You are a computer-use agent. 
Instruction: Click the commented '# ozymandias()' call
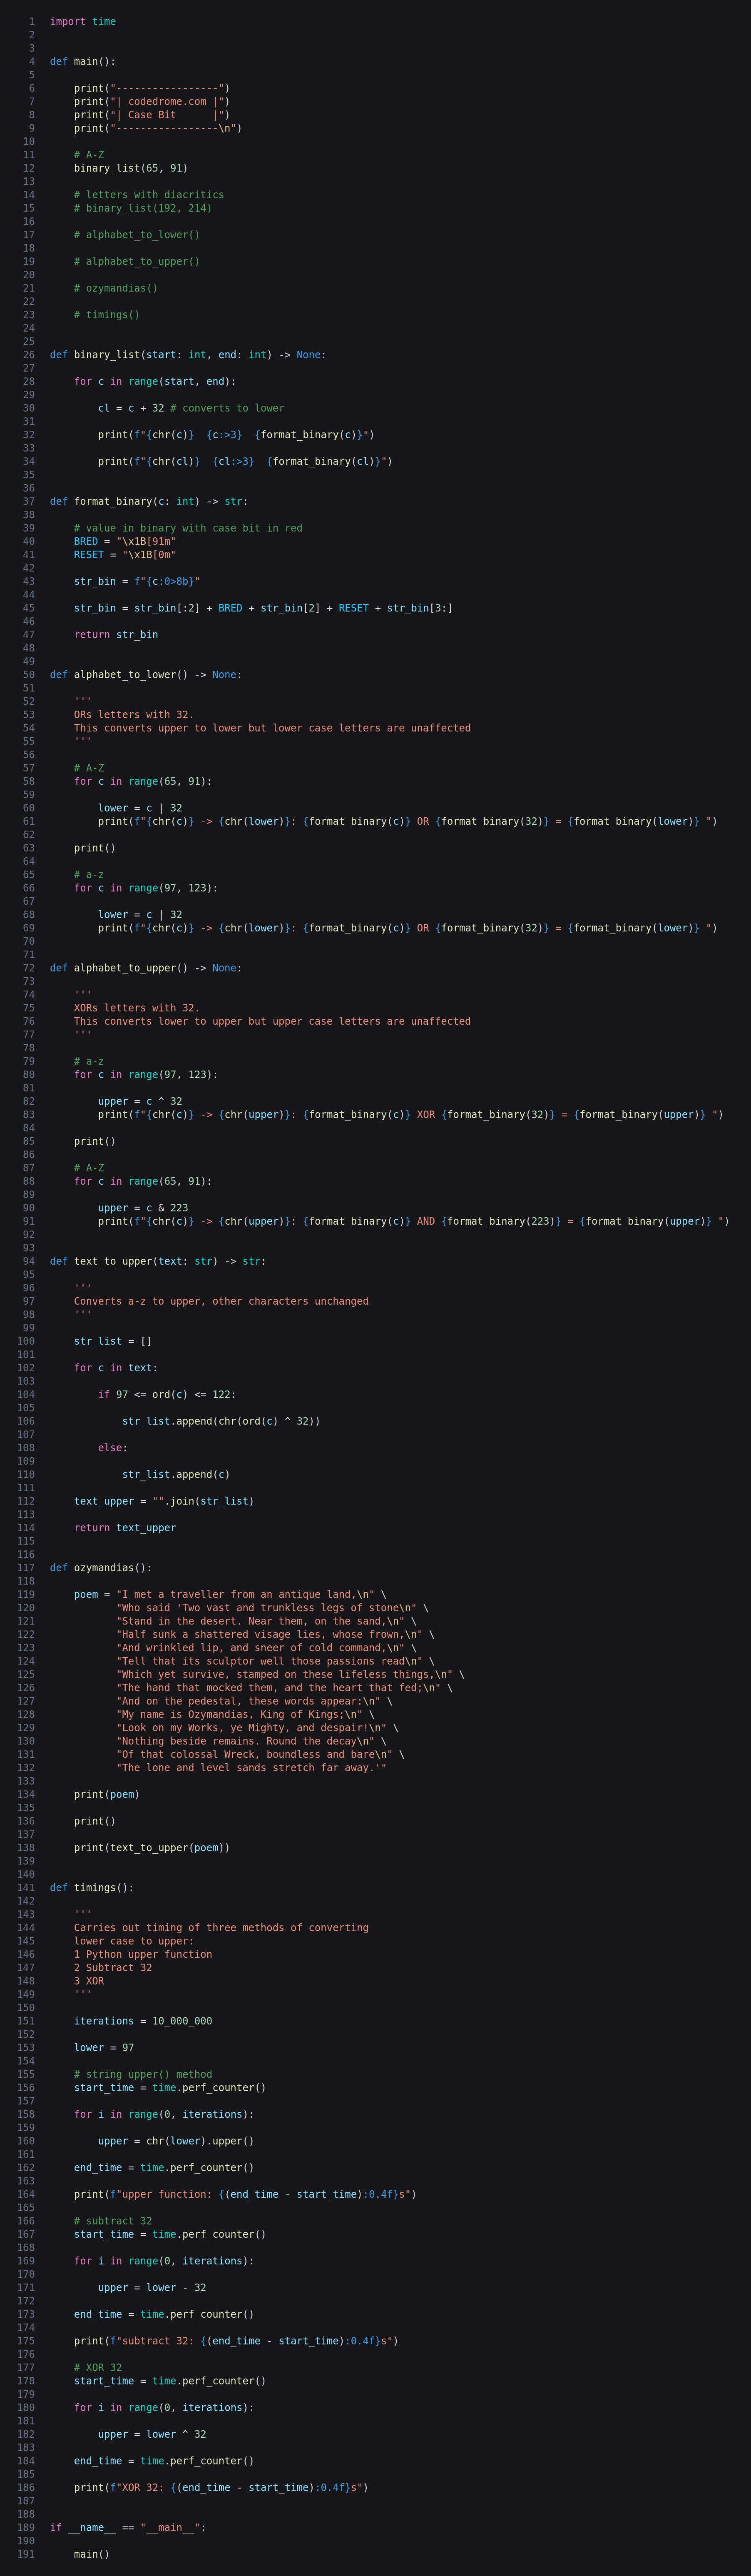[x=116, y=288]
